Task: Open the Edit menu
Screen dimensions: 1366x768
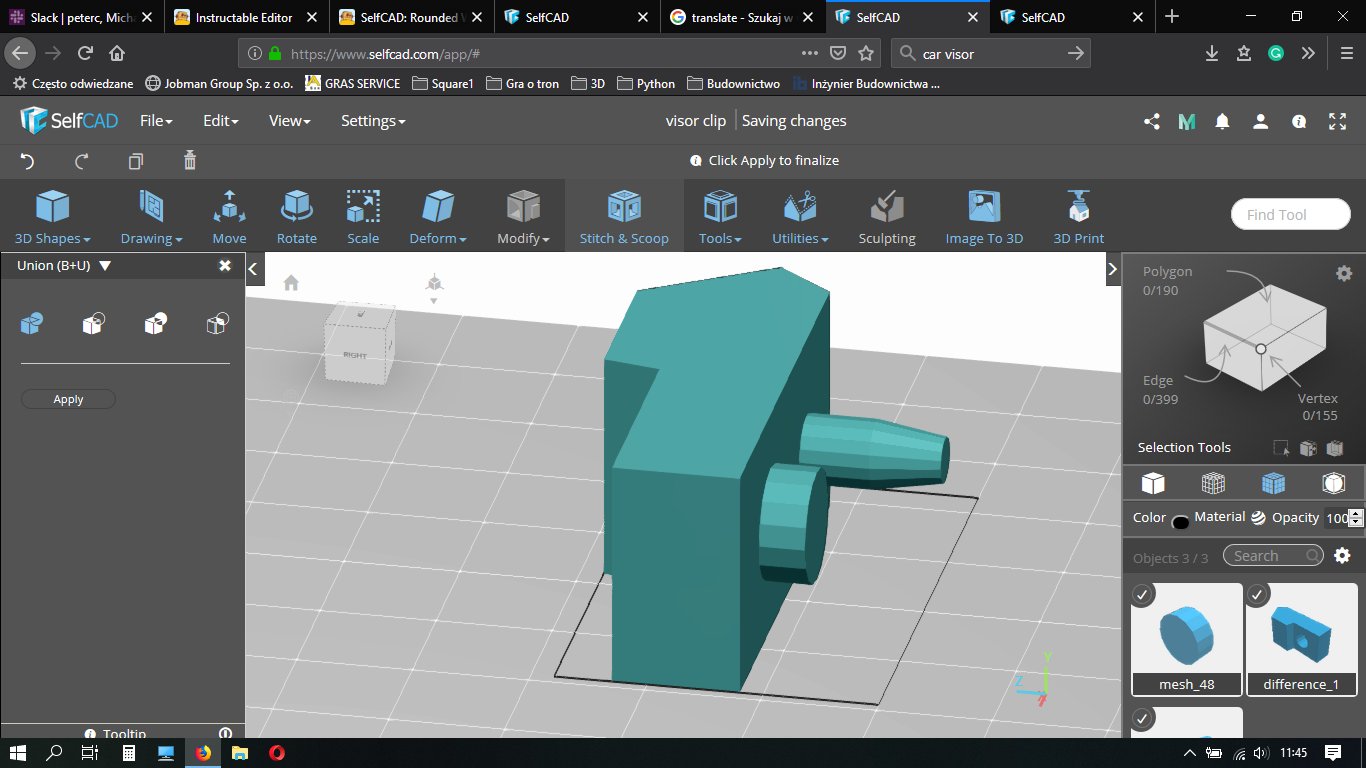Action: 220,121
